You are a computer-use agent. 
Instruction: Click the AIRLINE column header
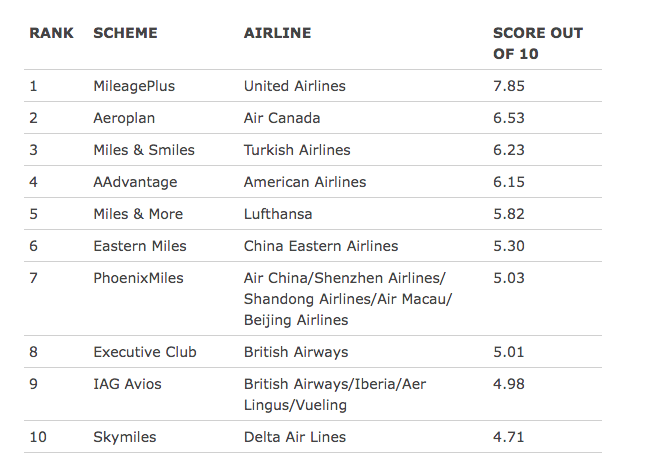click(x=277, y=33)
